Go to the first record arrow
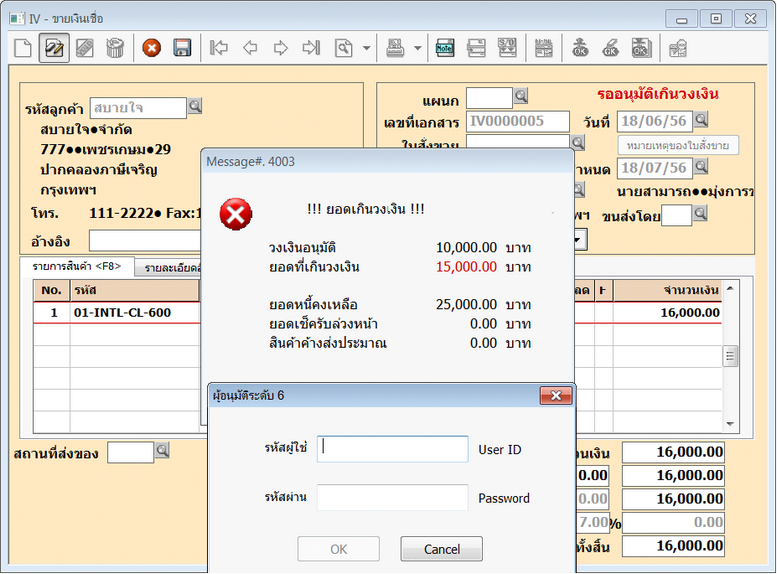The height and width of the screenshot is (574, 777). [x=219, y=47]
